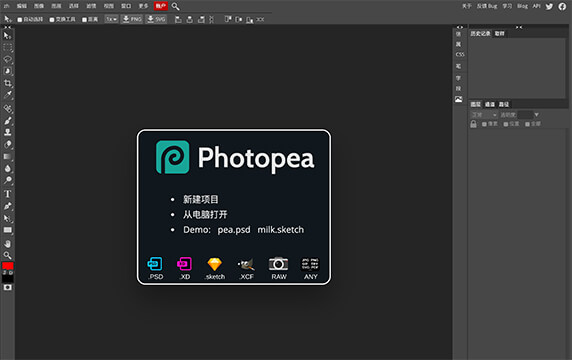Select the Hand tool
This screenshot has width=572, height=360.
(7, 243)
